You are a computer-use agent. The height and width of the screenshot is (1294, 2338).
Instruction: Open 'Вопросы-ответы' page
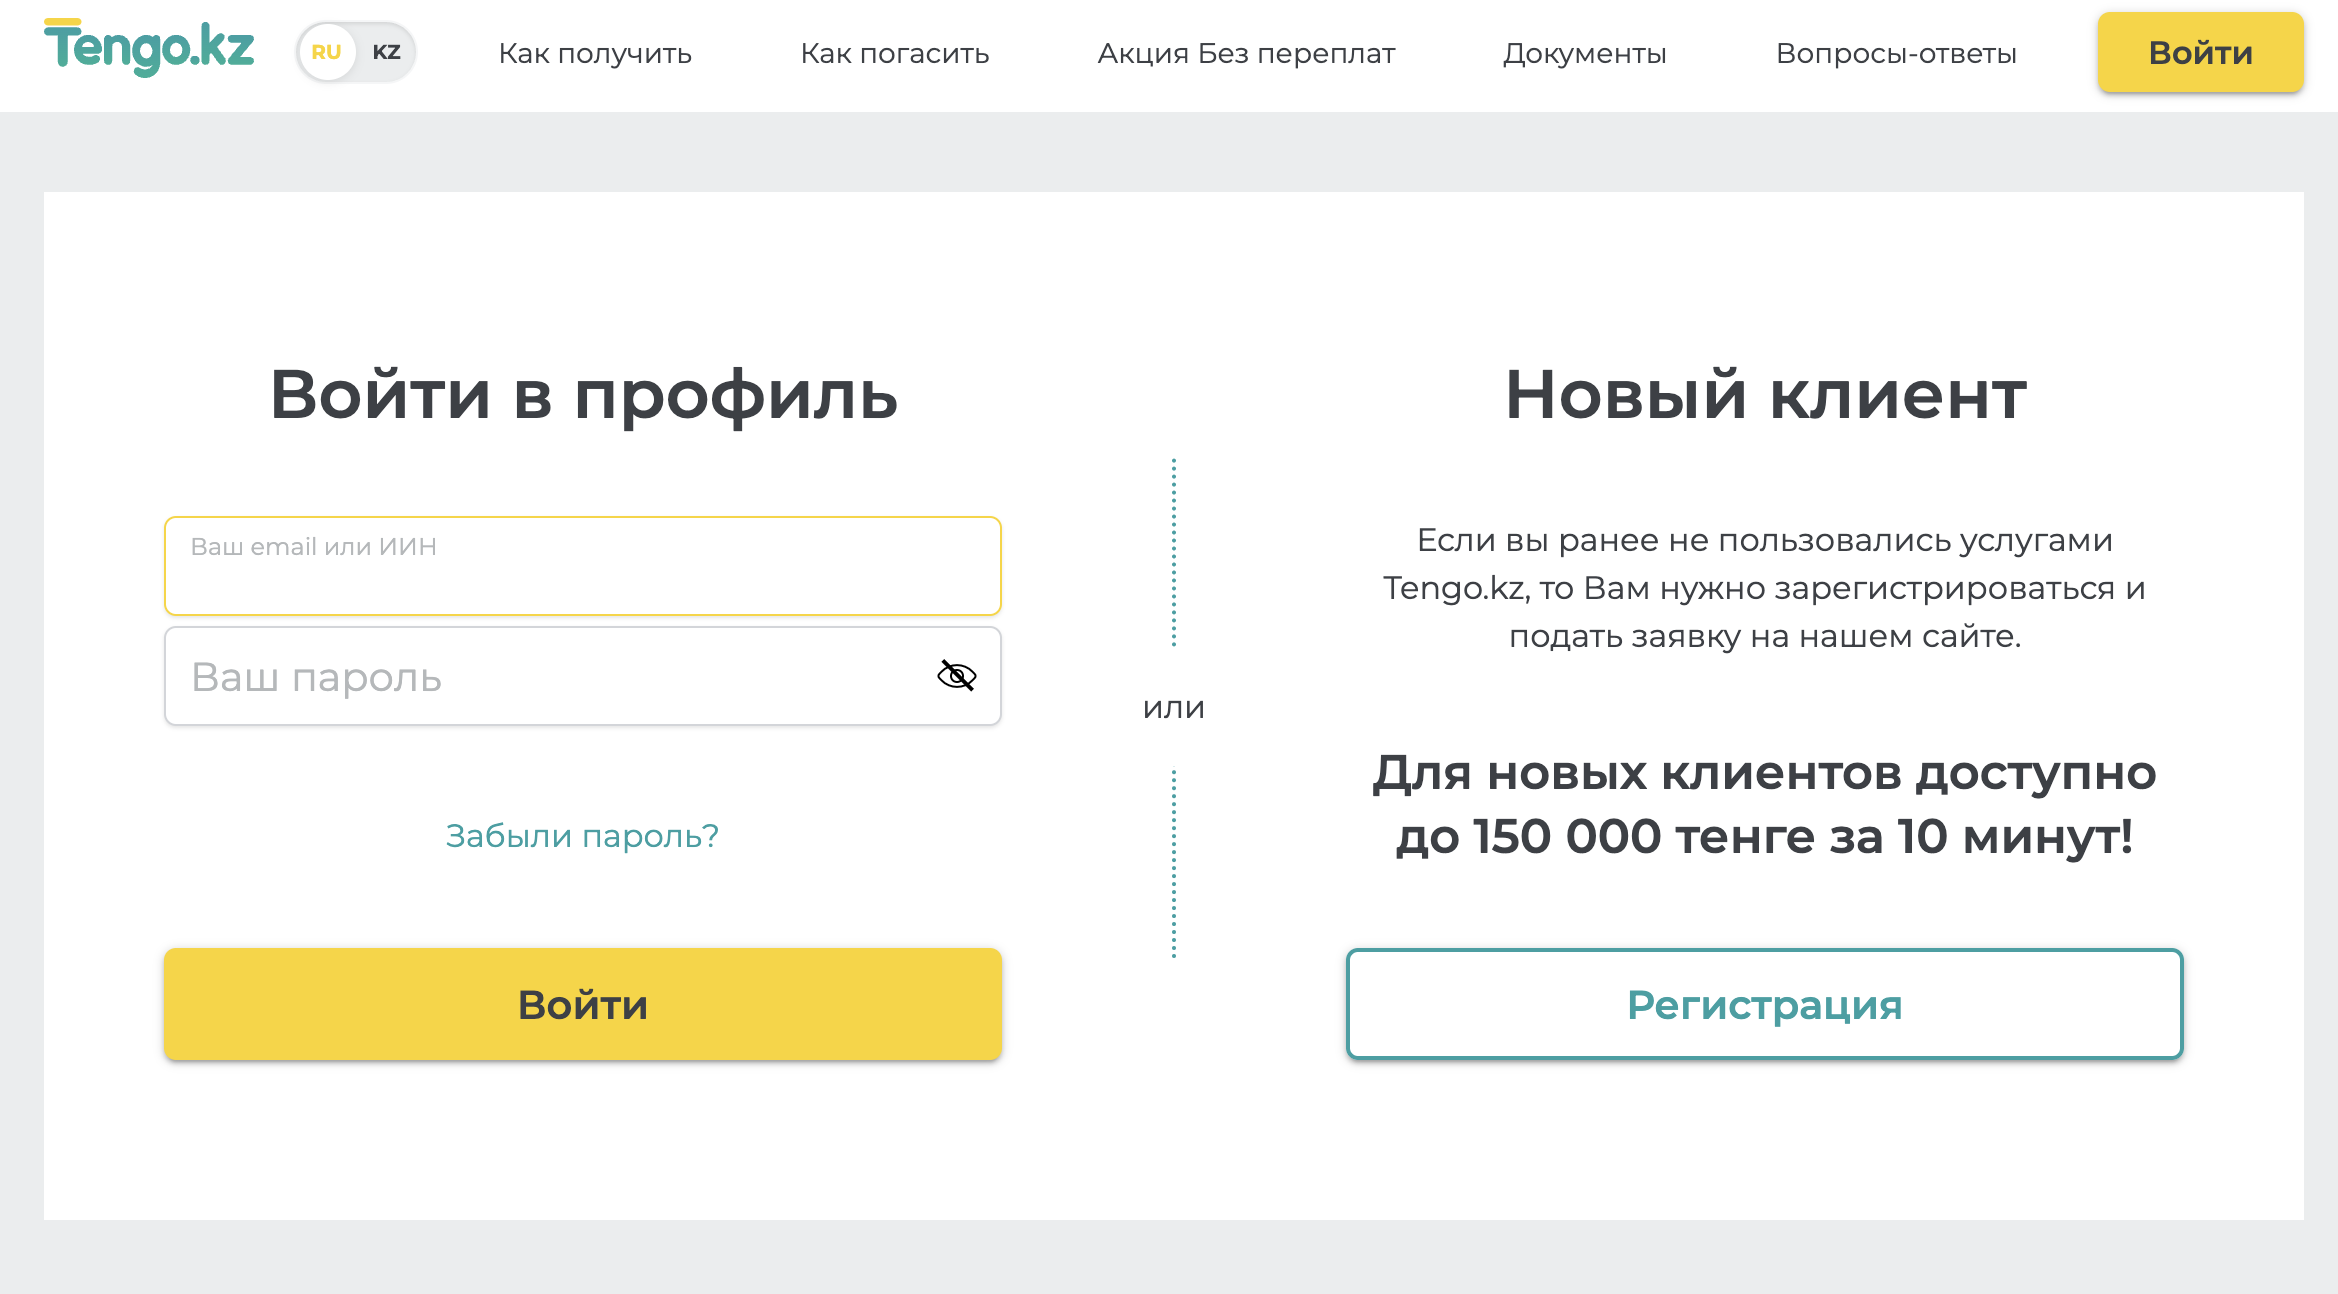[1896, 53]
